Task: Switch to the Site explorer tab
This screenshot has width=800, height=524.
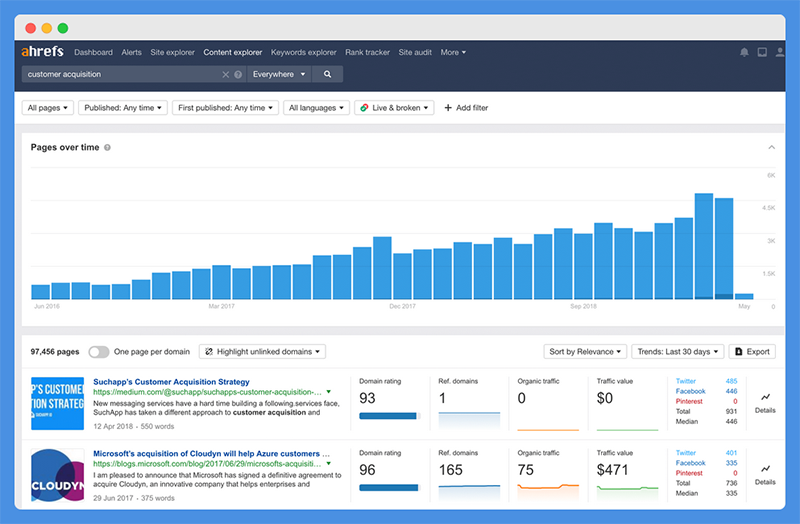Action: coord(172,52)
